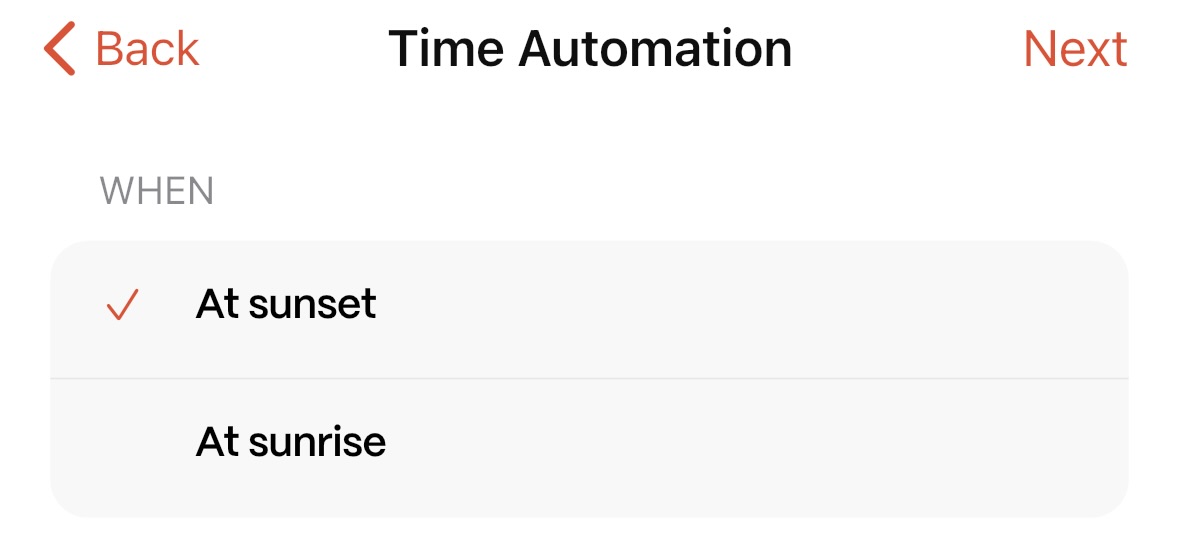This screenshot has height=548, width=1179.
Task: Tap the word 'sunrise' in the second row
Action: 318,441
